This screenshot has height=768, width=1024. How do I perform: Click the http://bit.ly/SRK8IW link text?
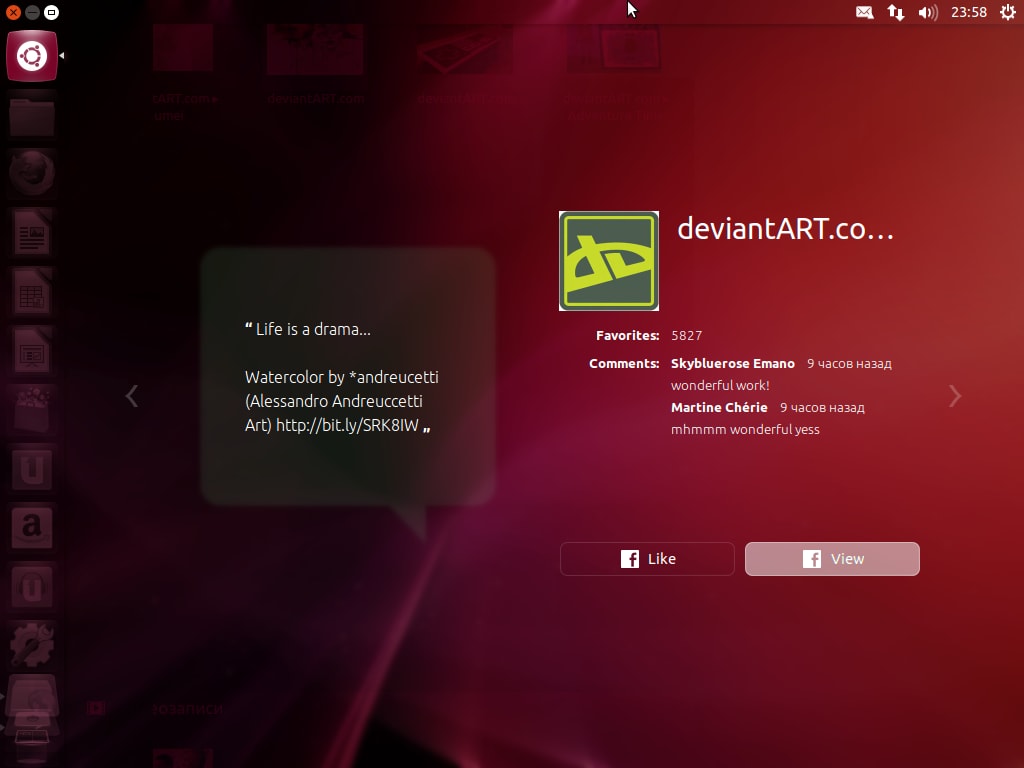point(347,425)
